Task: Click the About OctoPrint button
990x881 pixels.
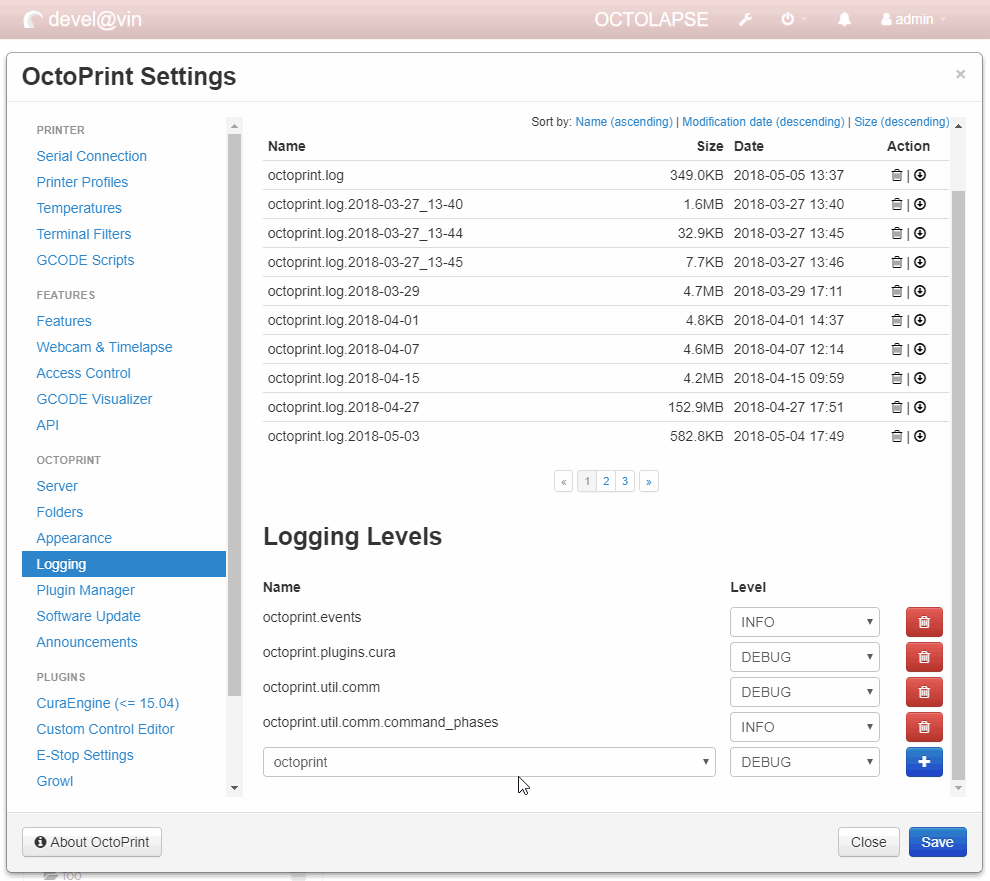Action: tap(91, 841)
